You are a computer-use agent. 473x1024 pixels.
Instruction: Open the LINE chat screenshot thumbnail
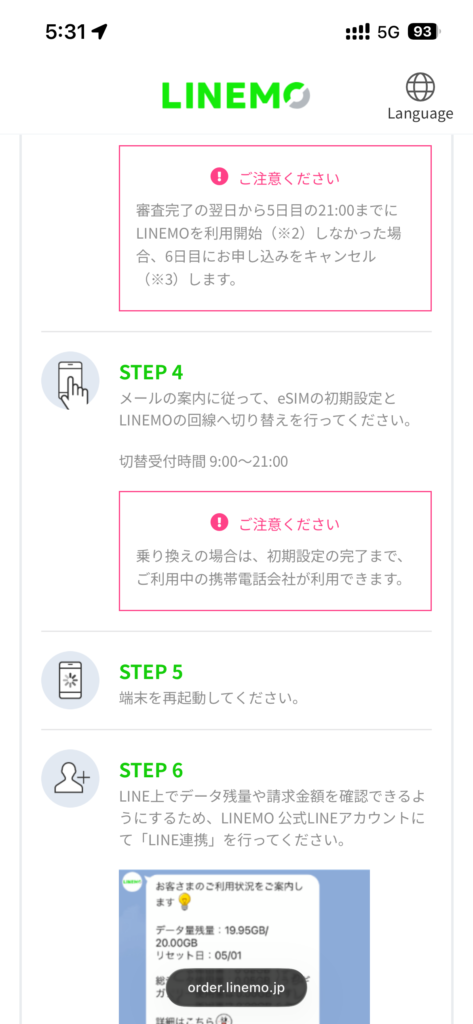tap(244, 946)
